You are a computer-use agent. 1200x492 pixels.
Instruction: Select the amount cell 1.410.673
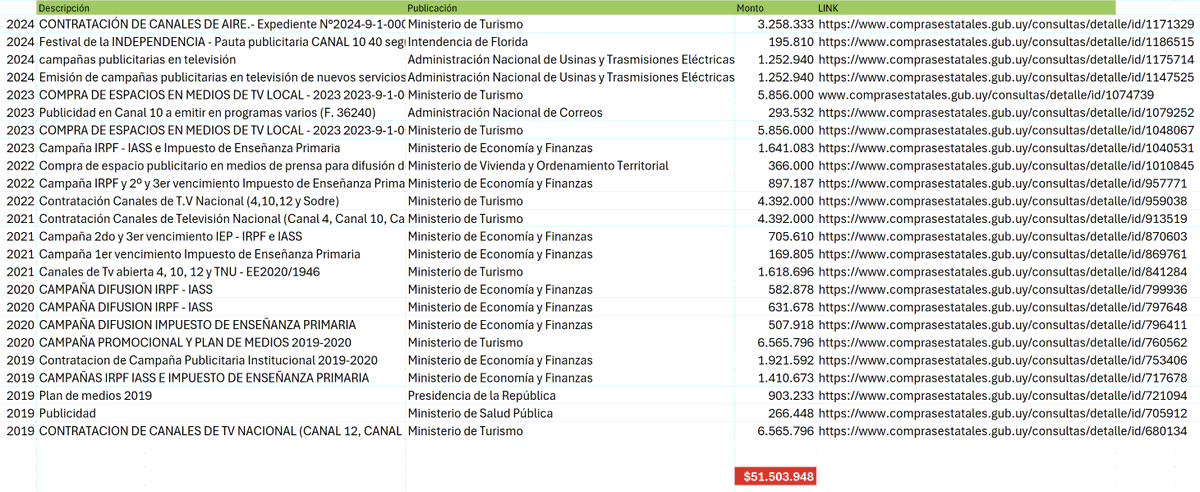[775, 378]
